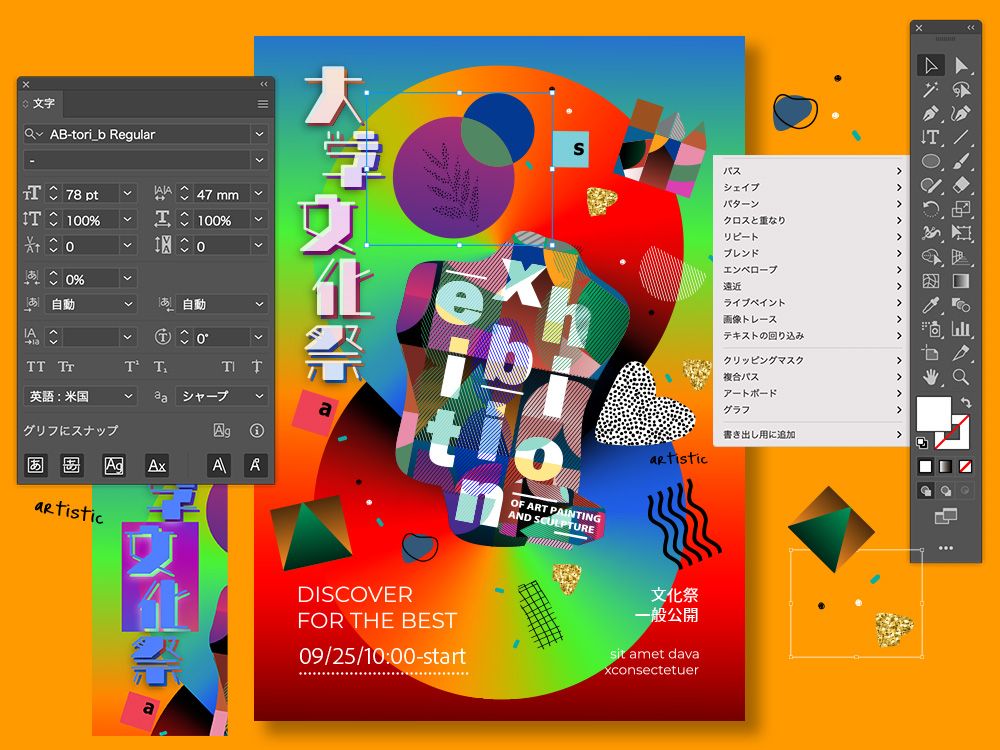Open the クリッピングマスク submenu
1000x750 pixels.
point(811,360)
